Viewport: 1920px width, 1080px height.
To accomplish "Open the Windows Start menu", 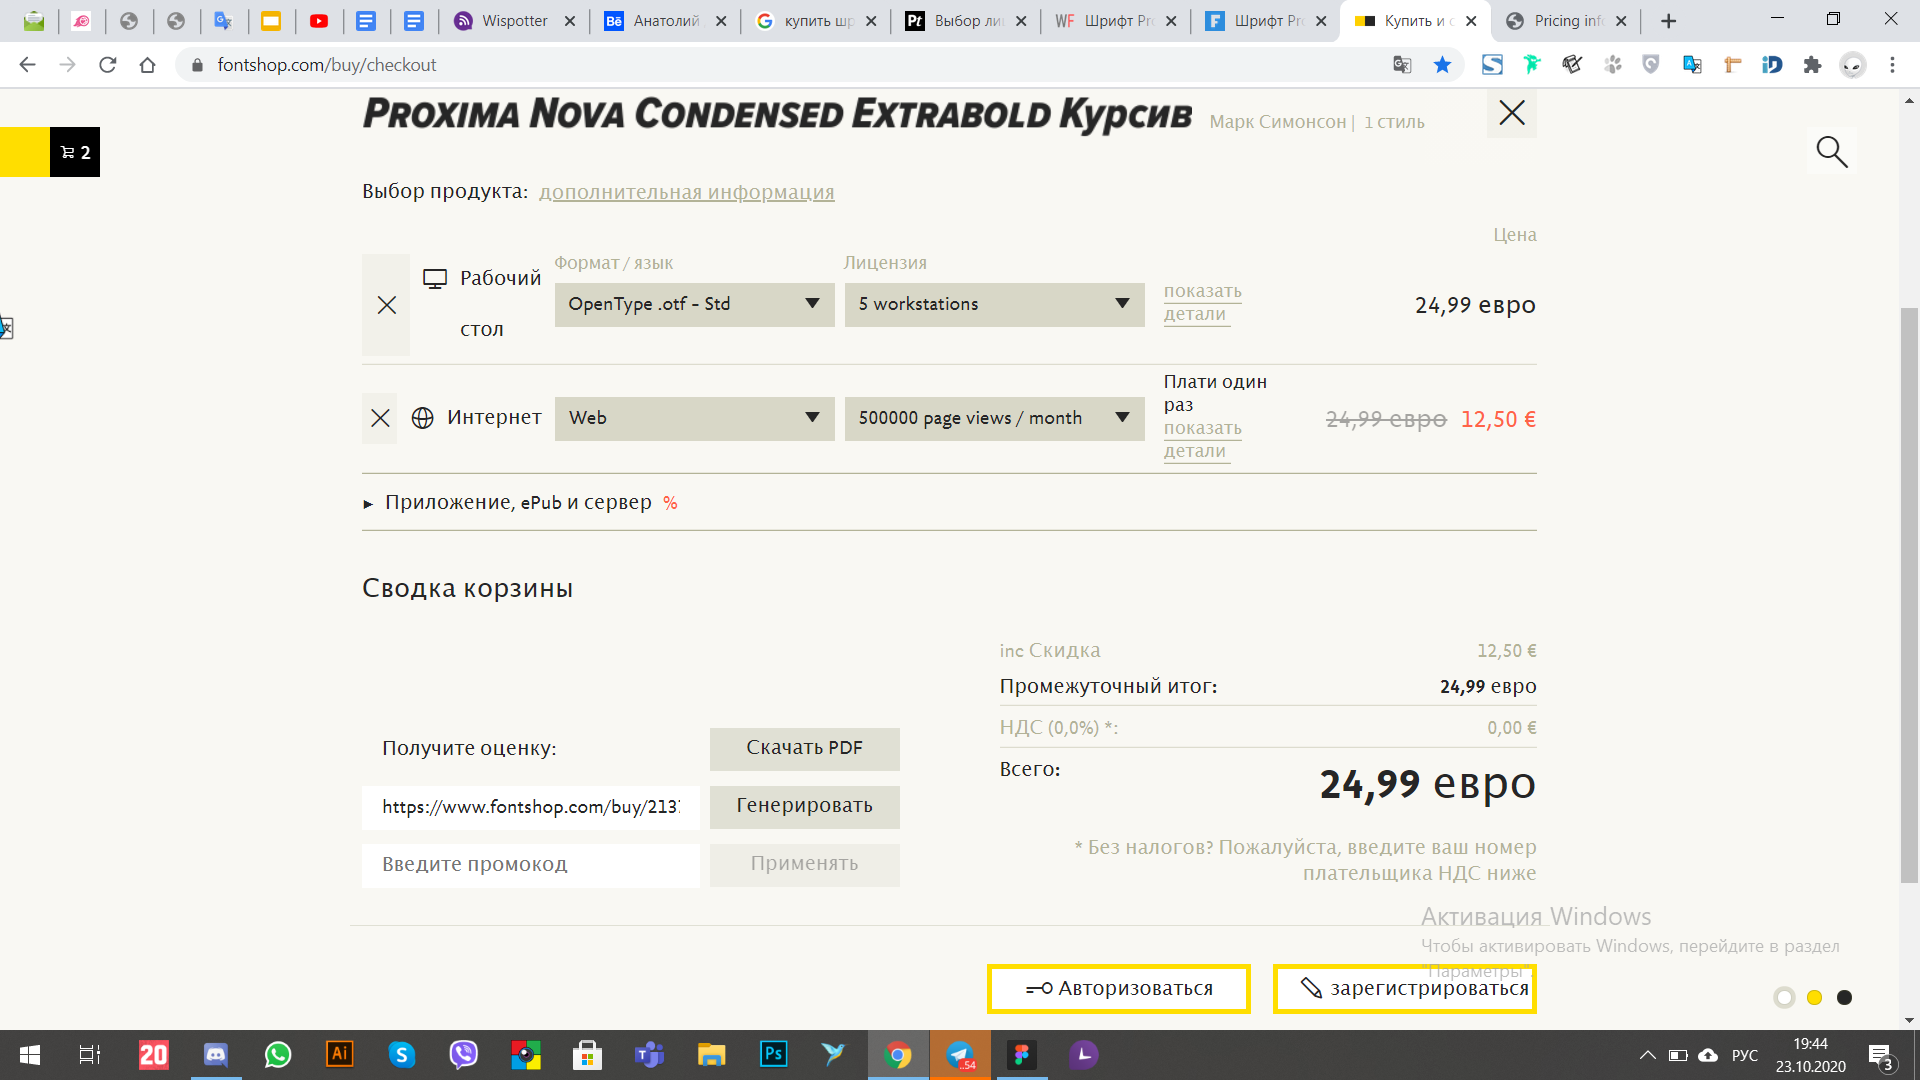I will click(x=30, y=1055).
